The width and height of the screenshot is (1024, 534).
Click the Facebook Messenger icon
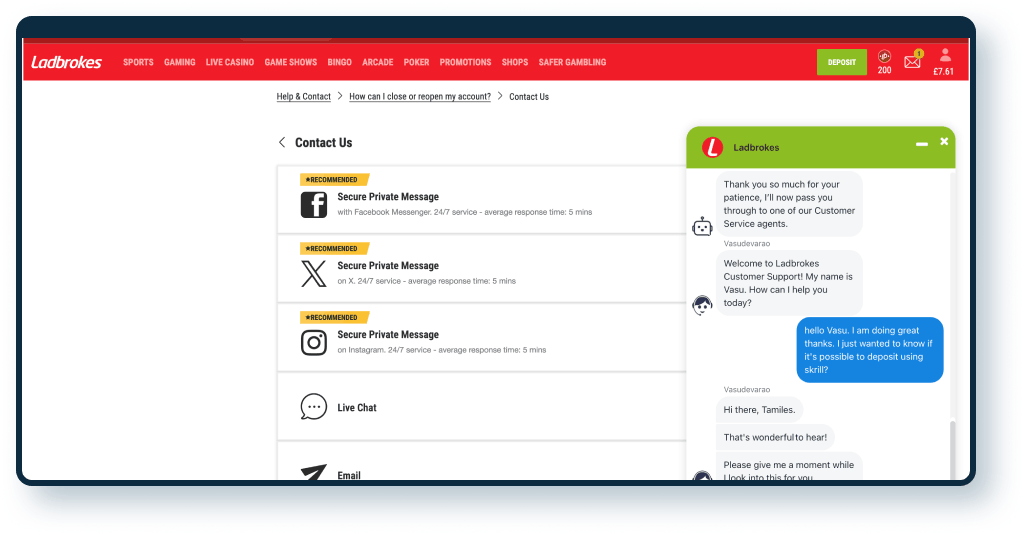click(x=313, y=204)
